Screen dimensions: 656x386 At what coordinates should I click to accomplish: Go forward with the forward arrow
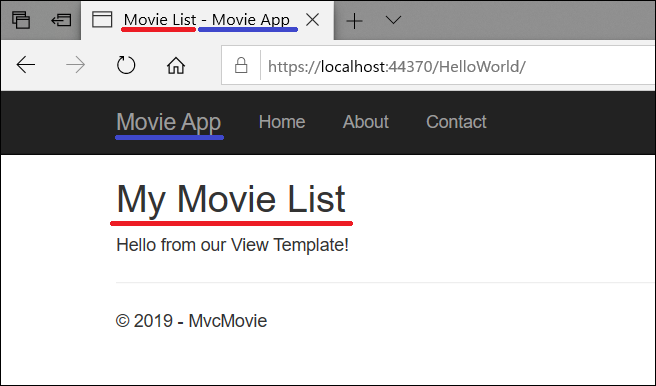[76, 65]
